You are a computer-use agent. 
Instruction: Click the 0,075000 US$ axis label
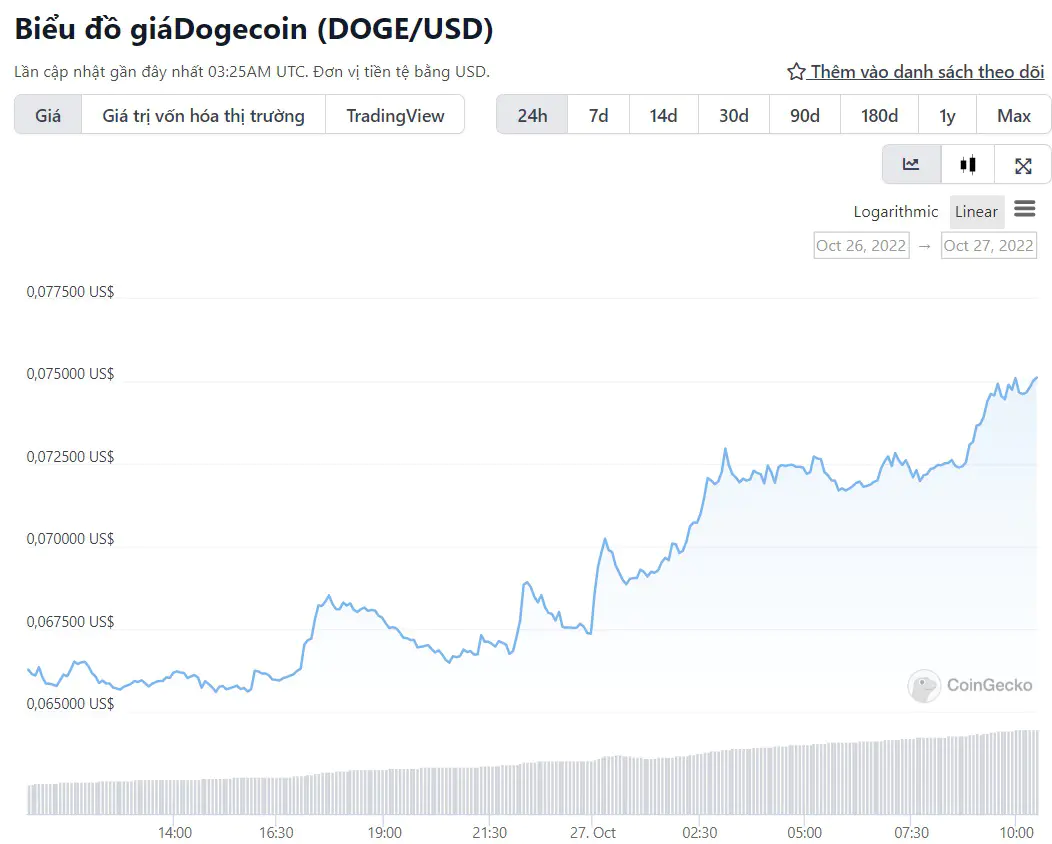coord(70,374)
